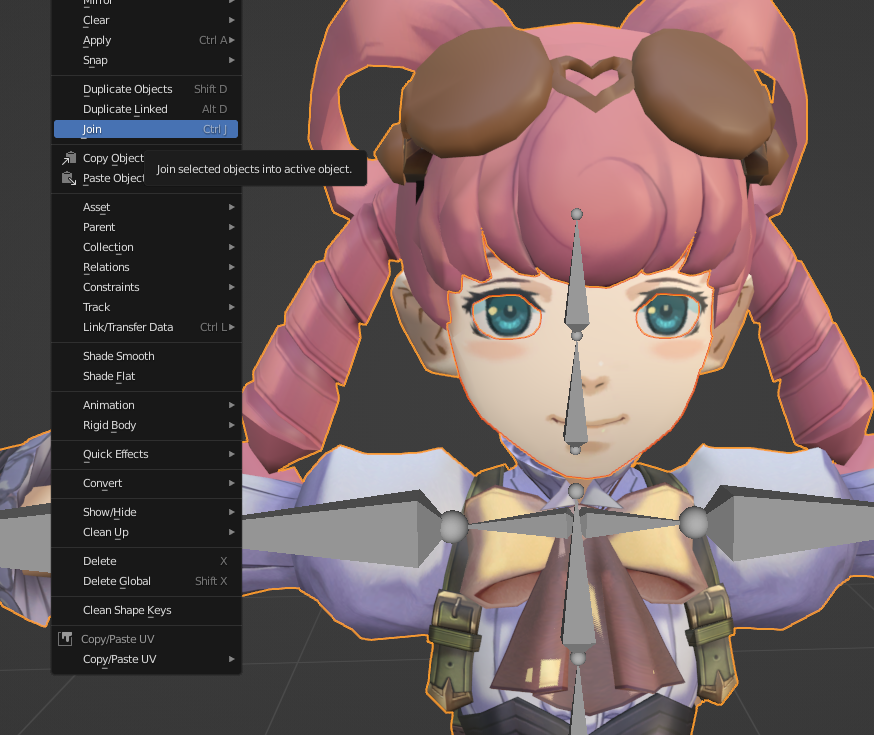Open Link/Transfer Data submenu
This screenshot has height=735, width=874.
[x=146, y=328]
